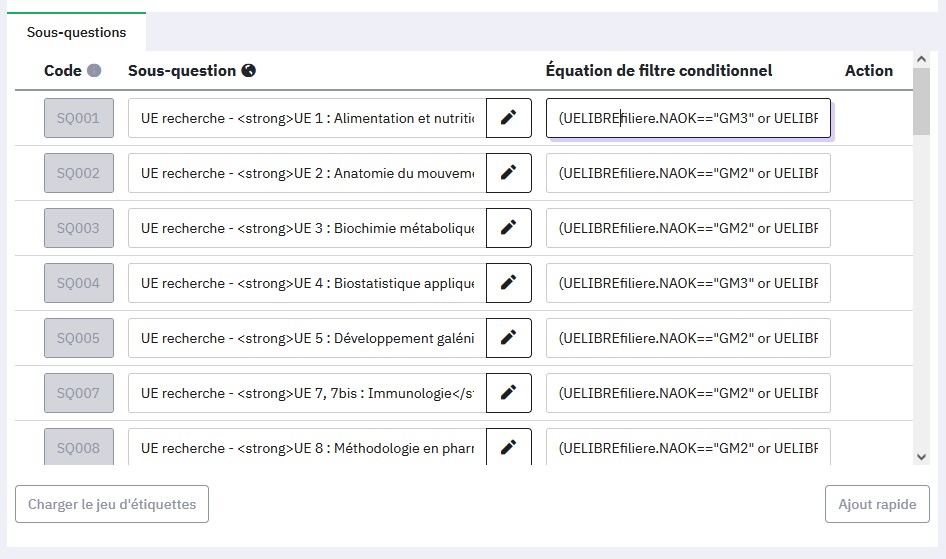Viewport: 946px width, 559px height.
Task: Click the vertical scrollbar thumb
Action: coord(921,100)
